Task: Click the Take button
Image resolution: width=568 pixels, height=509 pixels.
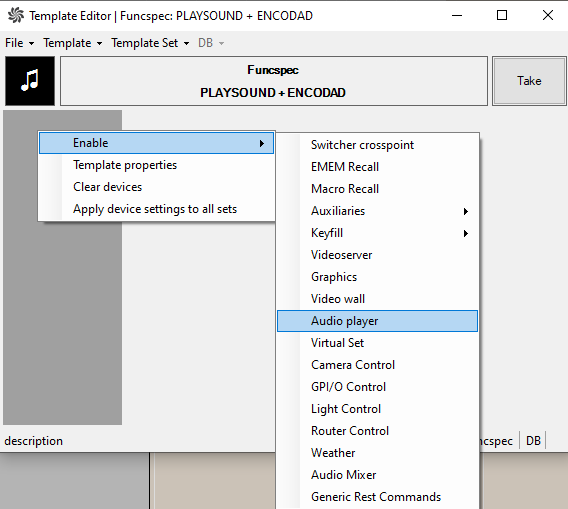Action: pos(529,81)
